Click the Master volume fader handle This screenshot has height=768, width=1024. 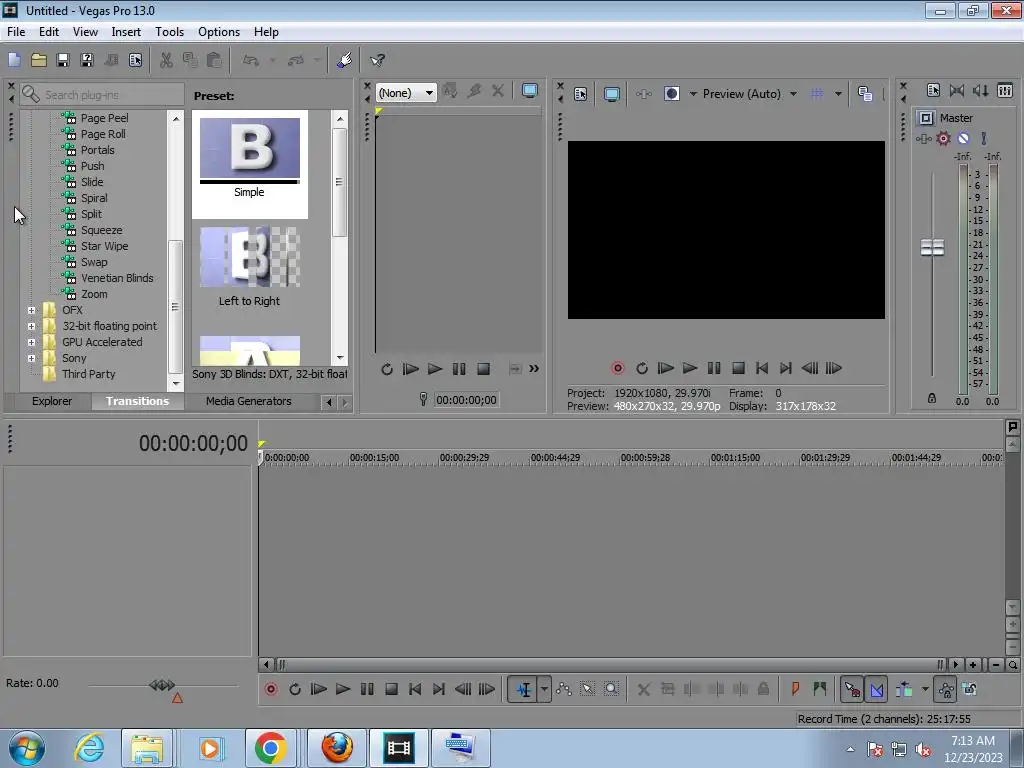point(932,248)
